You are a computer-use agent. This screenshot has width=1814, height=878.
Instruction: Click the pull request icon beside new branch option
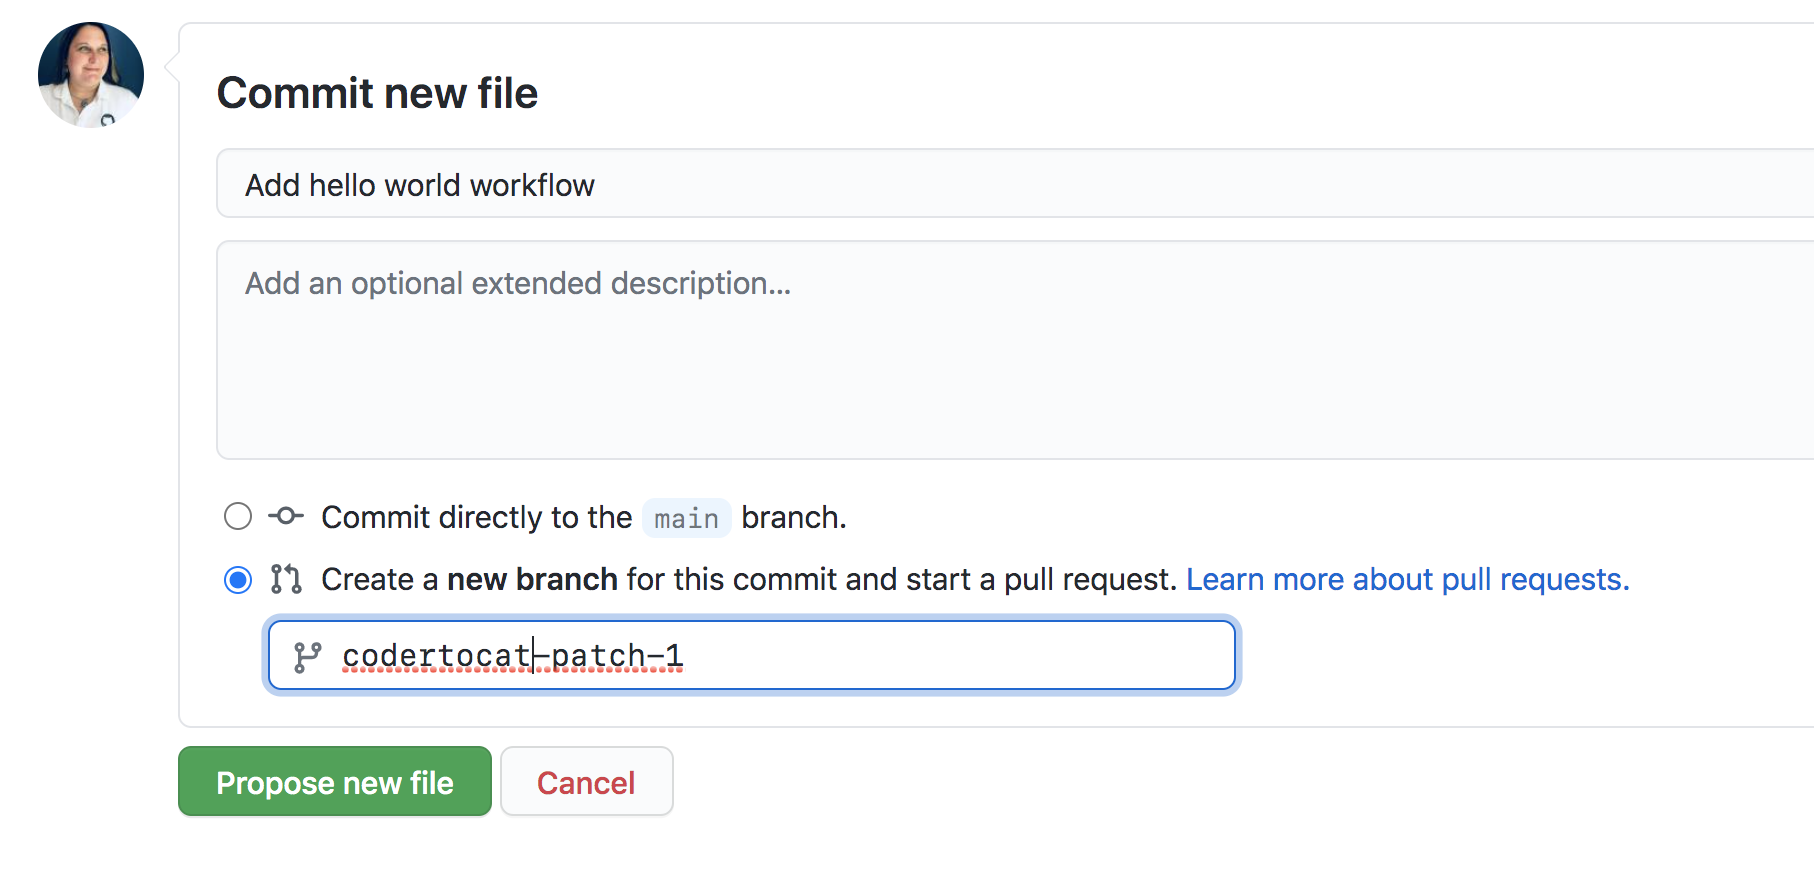(285, 579)
